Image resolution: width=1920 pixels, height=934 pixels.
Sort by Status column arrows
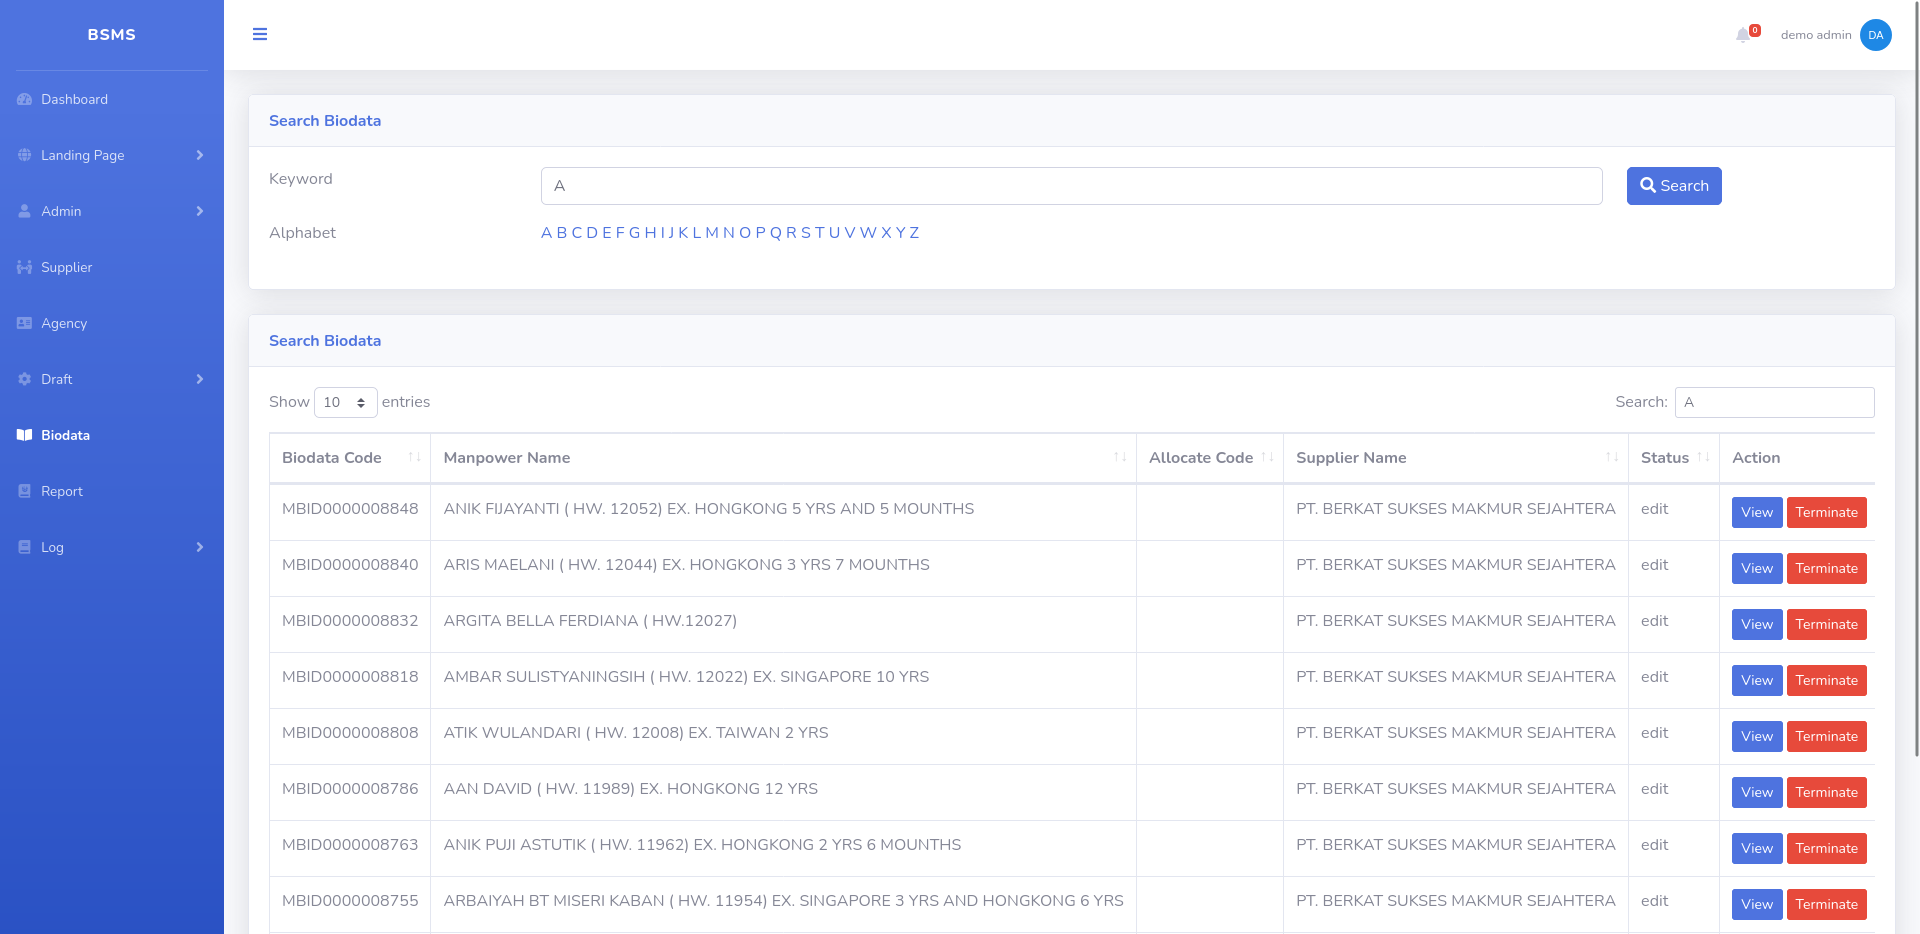point(1703,457)
